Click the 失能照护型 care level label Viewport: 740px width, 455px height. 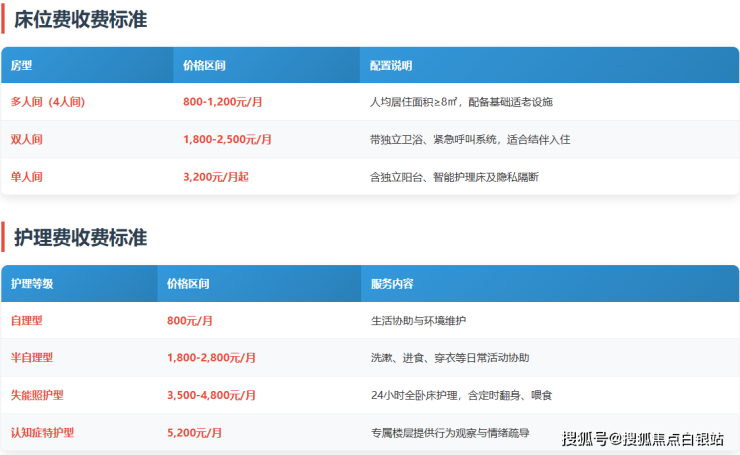coord(37,395)
